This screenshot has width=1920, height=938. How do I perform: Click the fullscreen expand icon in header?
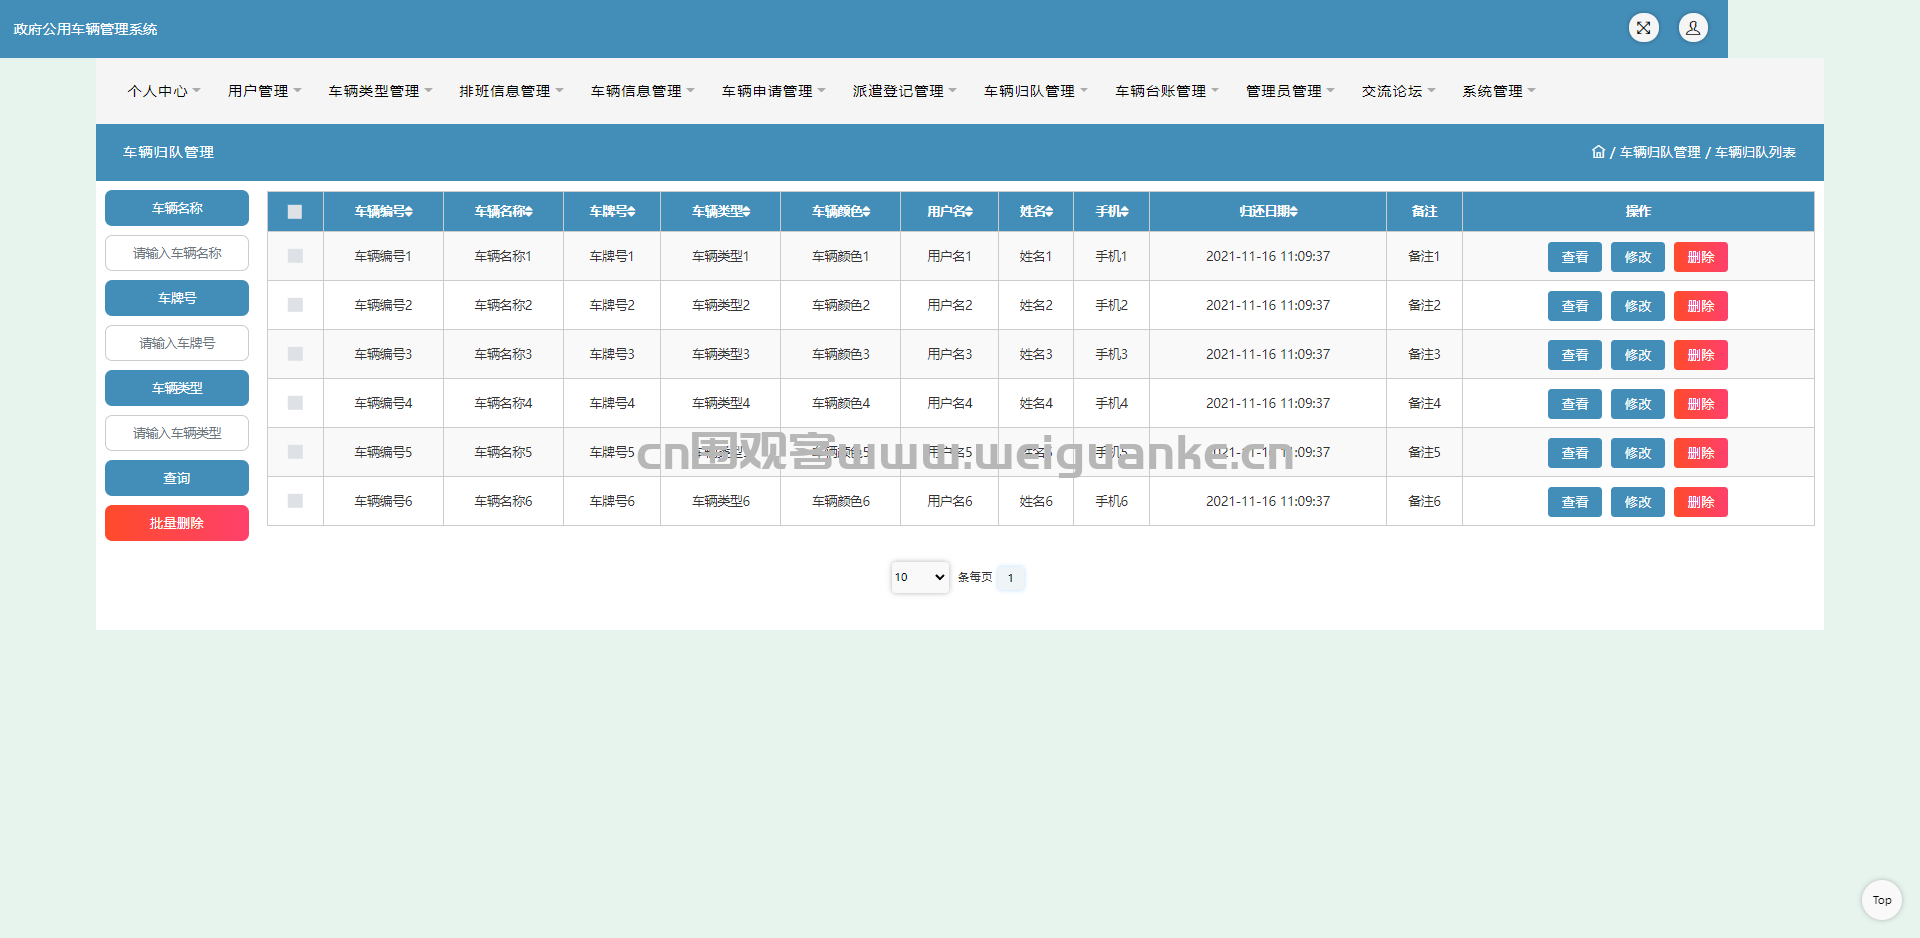pos(1643,28)
